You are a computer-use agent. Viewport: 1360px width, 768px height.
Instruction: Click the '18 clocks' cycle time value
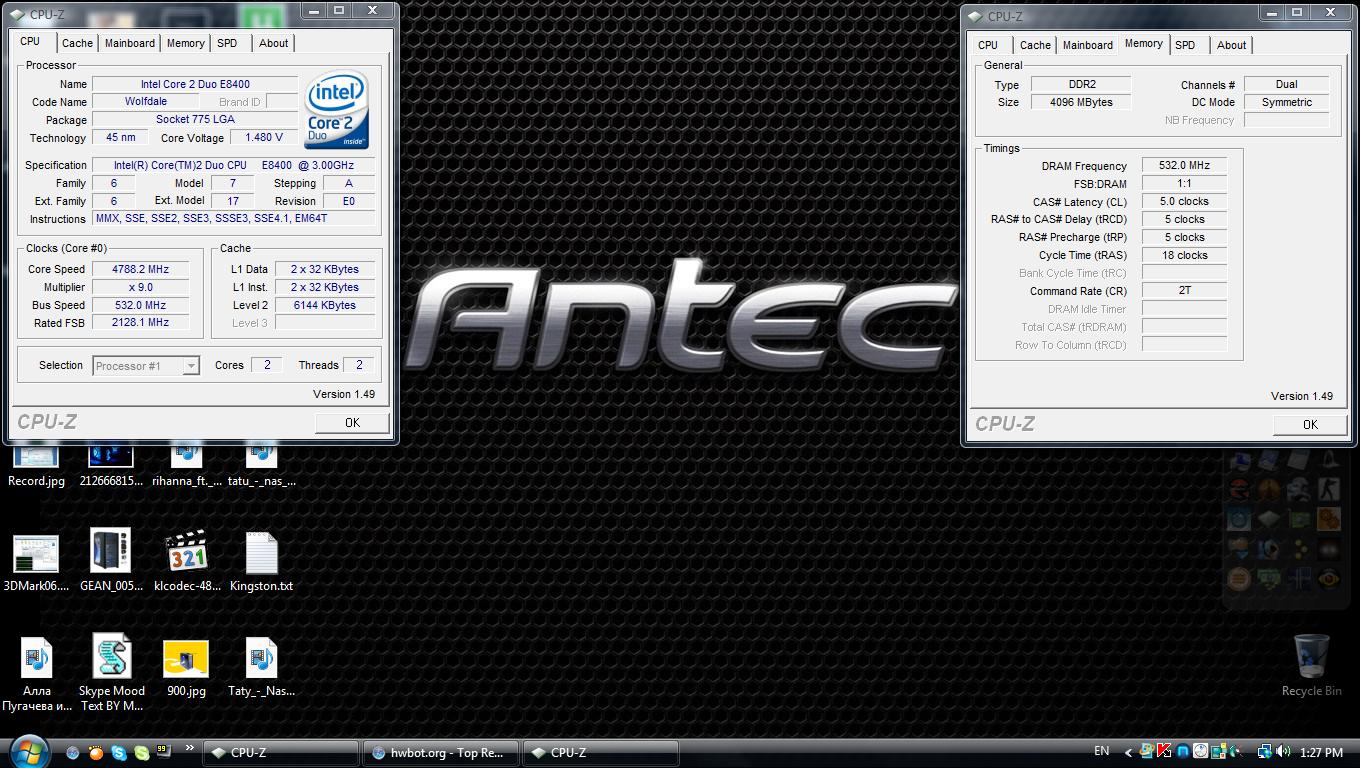1184,256
